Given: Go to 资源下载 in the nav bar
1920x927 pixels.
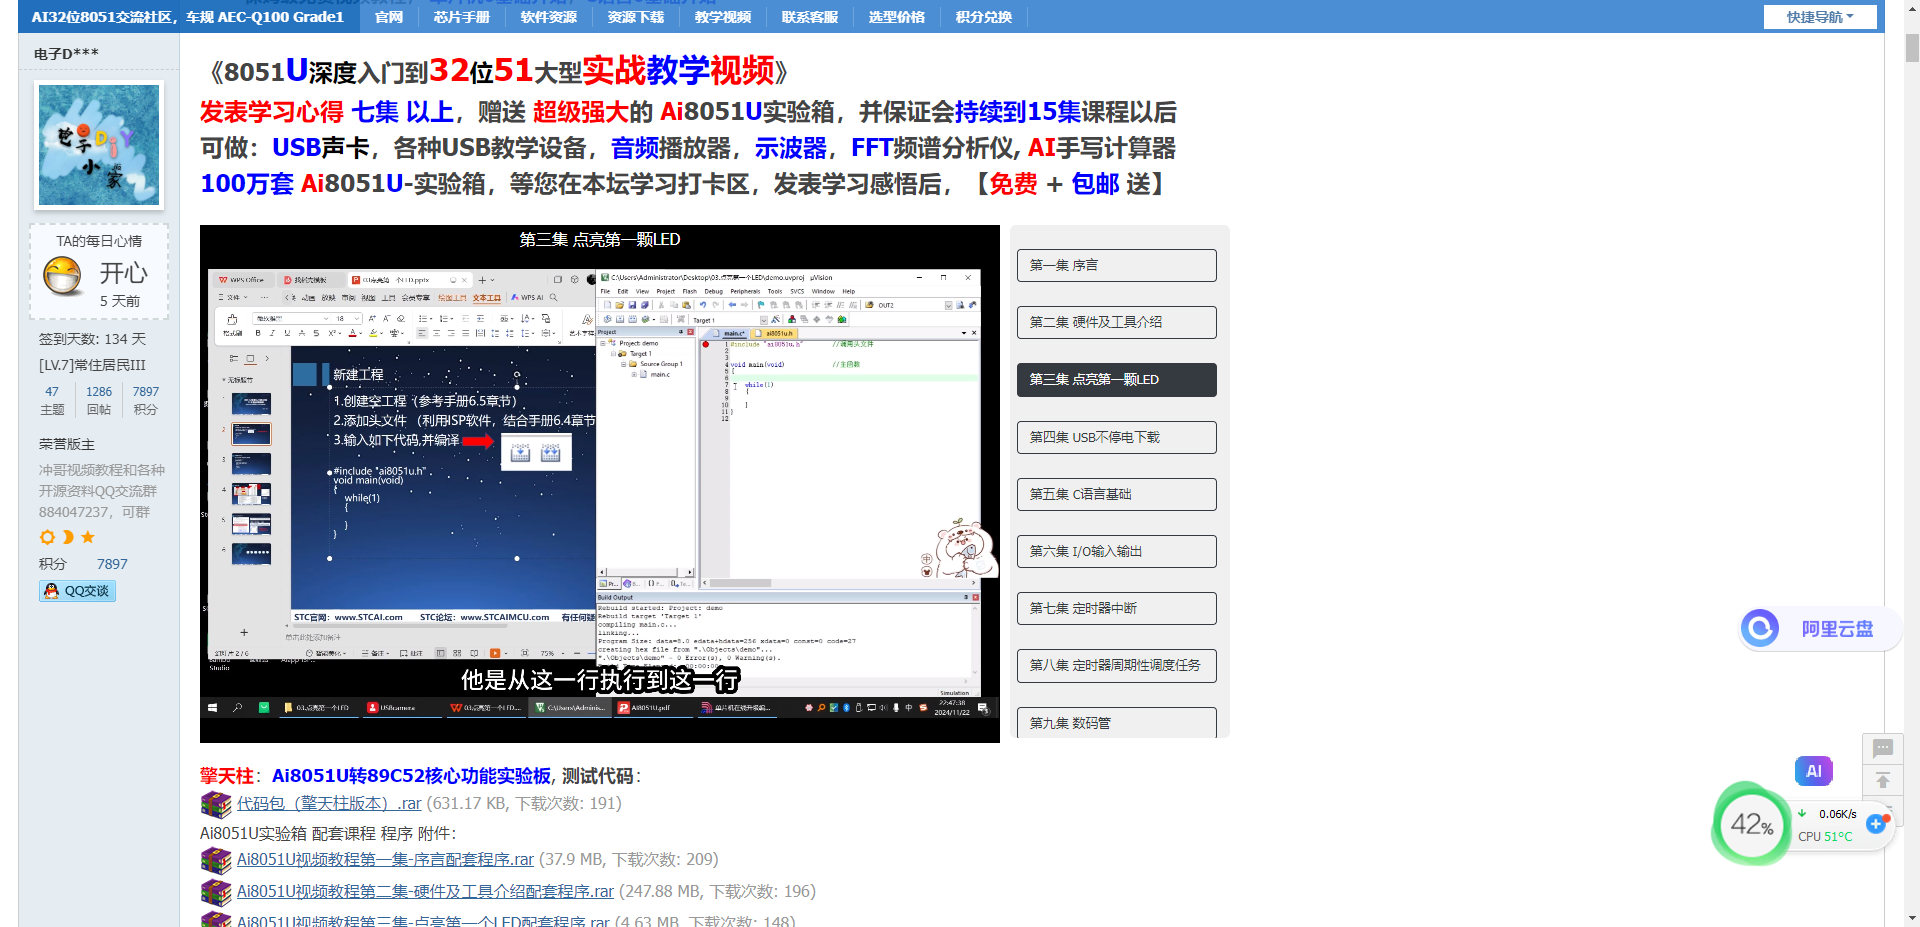Looking at the screenshot, I should (635, 17).
